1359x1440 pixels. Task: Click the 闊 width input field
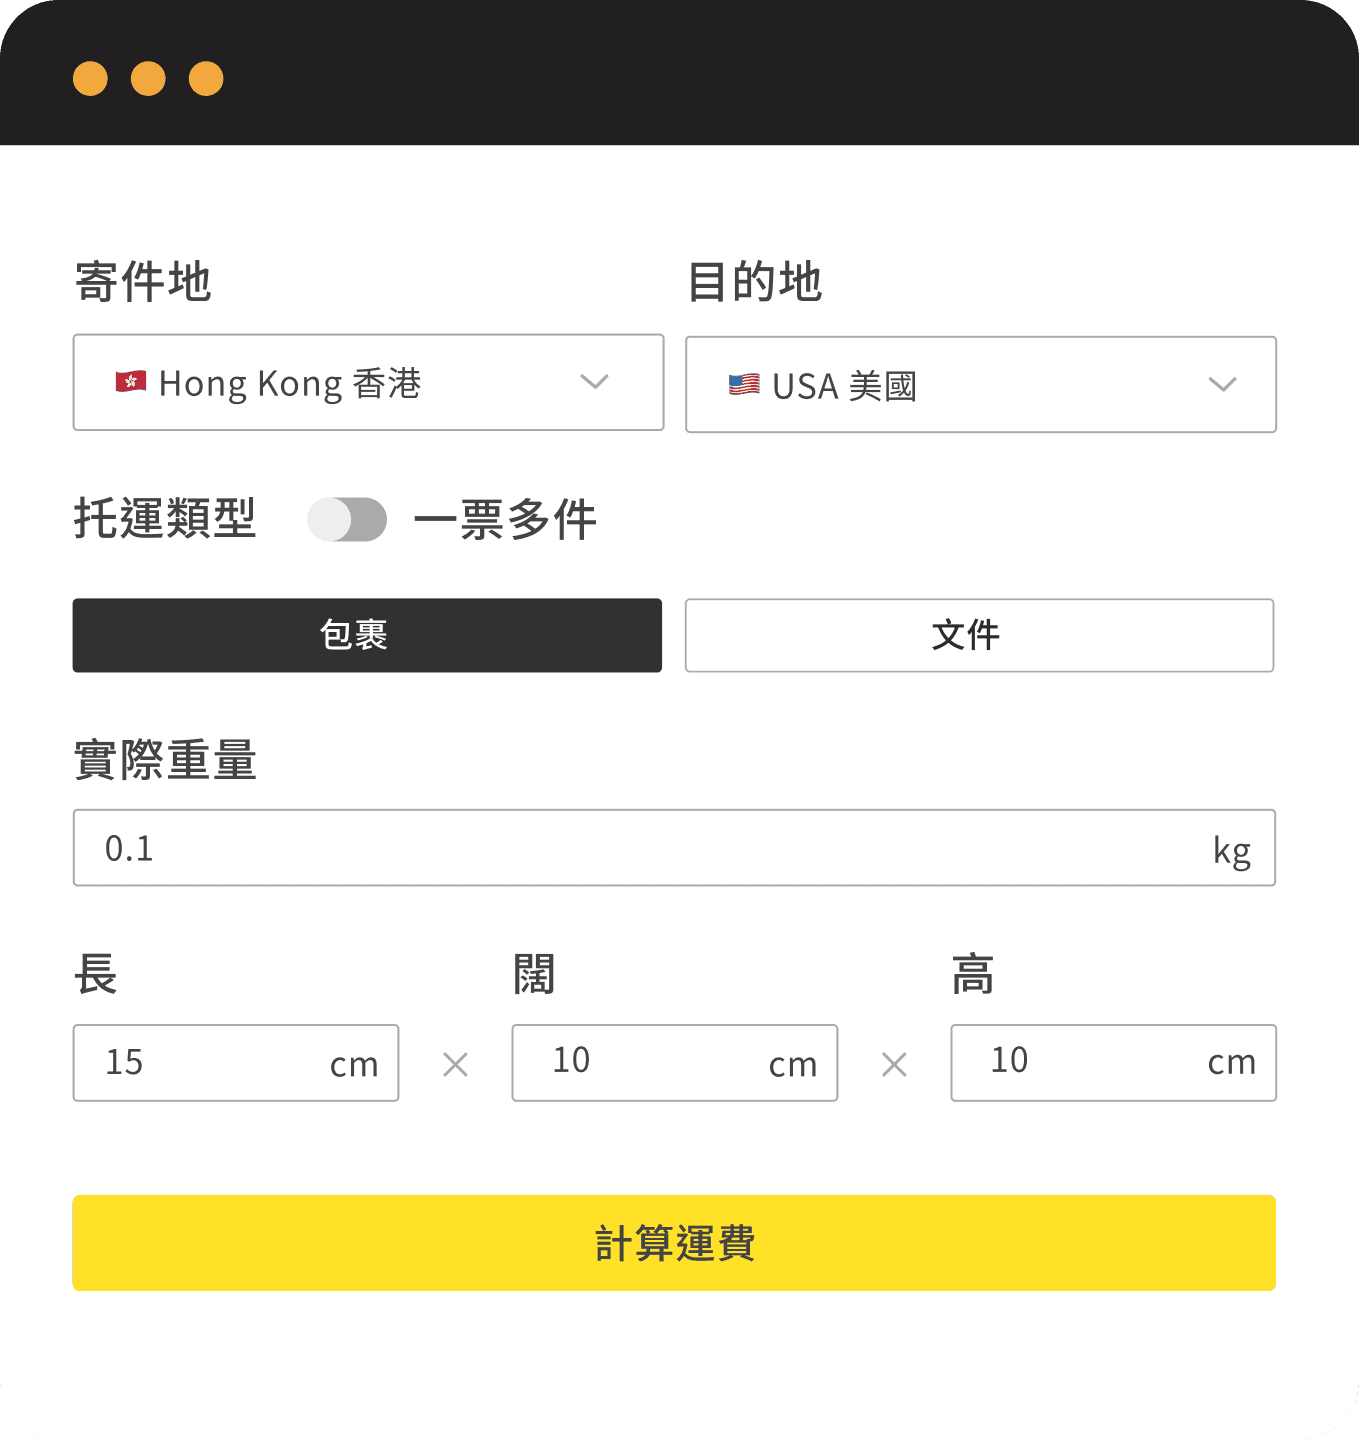click(650, 1063)
